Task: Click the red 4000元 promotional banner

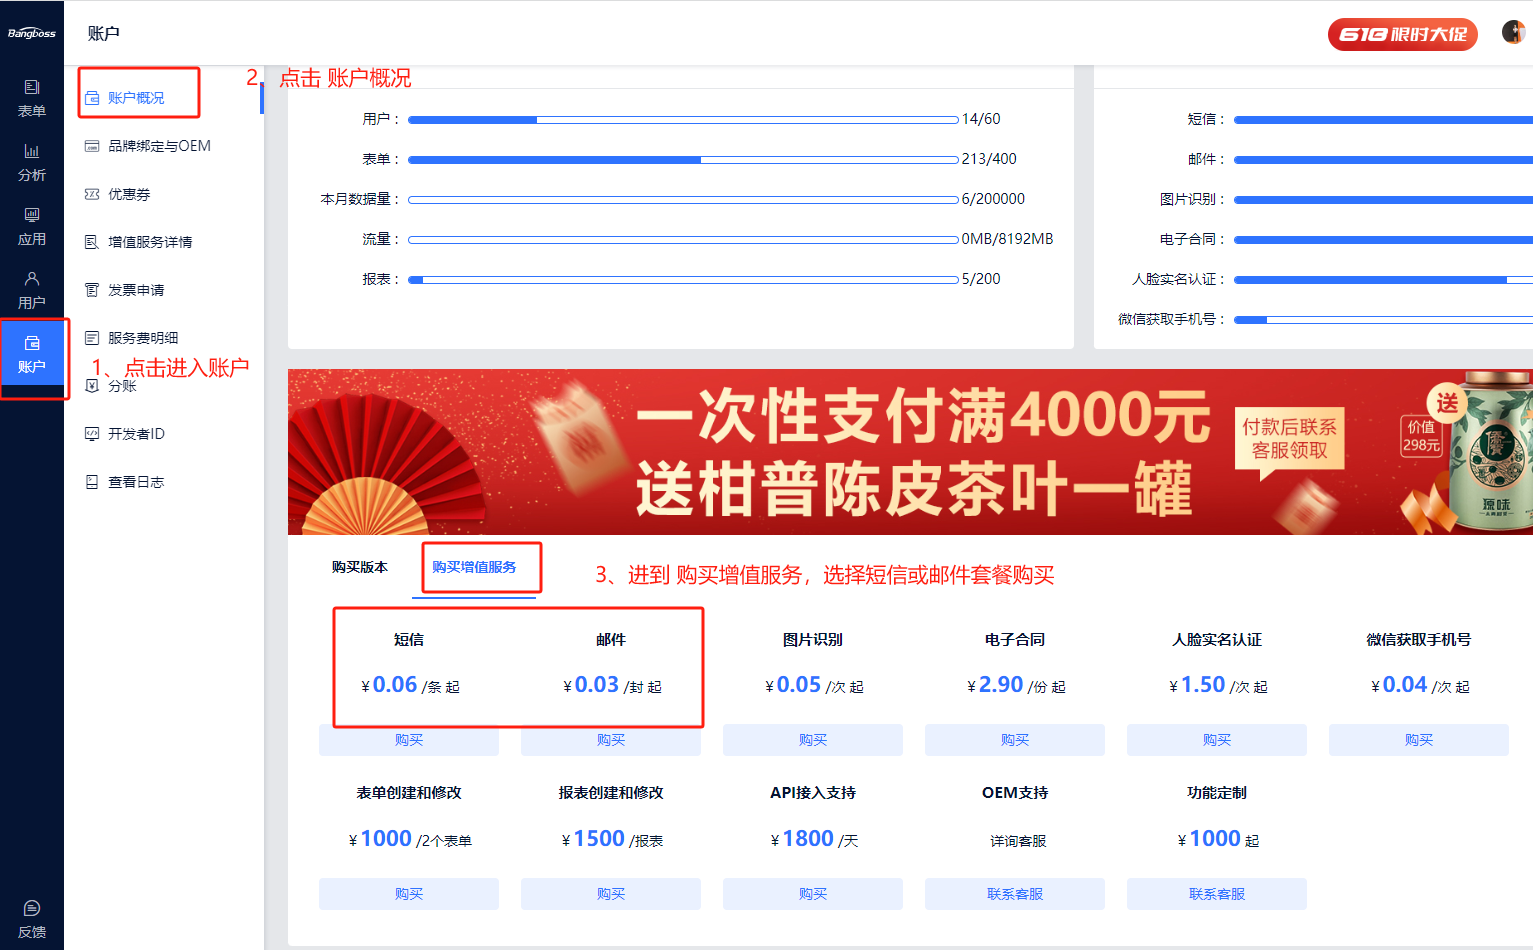Action: pyautogui.click(x=910, y=452)
